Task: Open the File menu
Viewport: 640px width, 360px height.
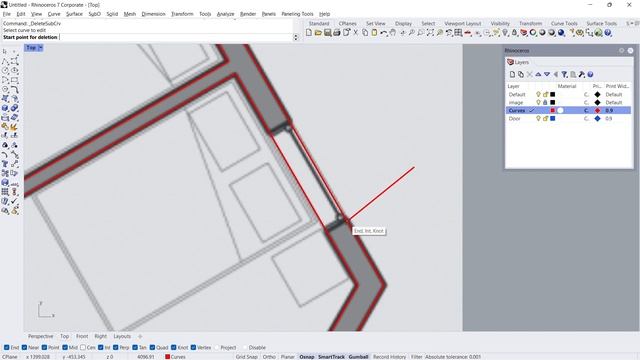Action: [x=7, y=14]
